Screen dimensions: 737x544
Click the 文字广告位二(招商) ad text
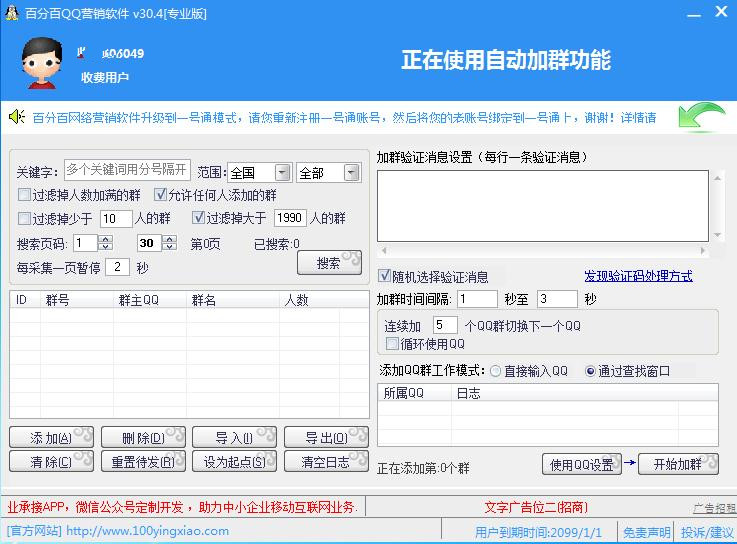(536, 507)
